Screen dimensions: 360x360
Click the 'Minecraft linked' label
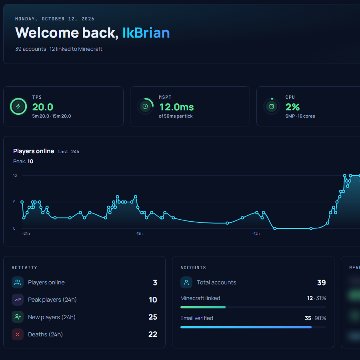click(200, 298)
